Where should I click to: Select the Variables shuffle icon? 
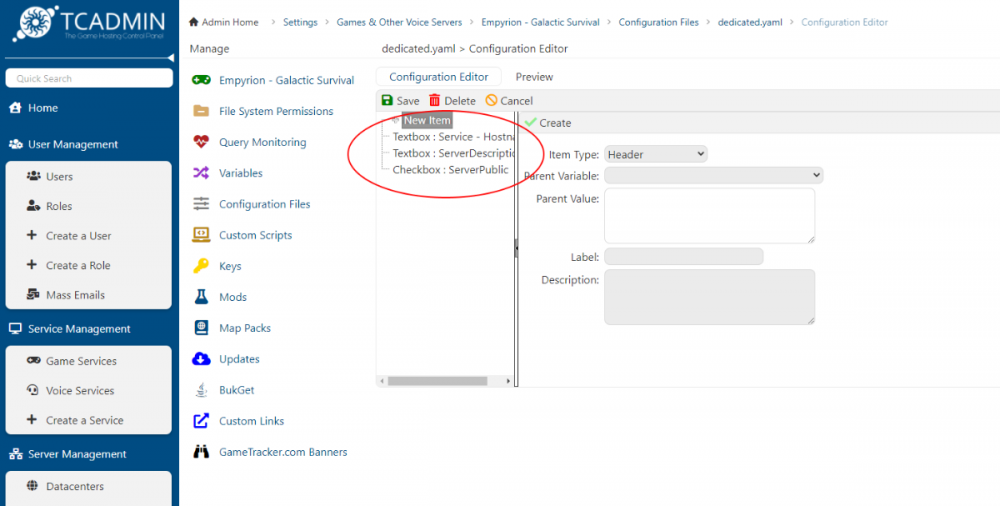click(201, 173)
